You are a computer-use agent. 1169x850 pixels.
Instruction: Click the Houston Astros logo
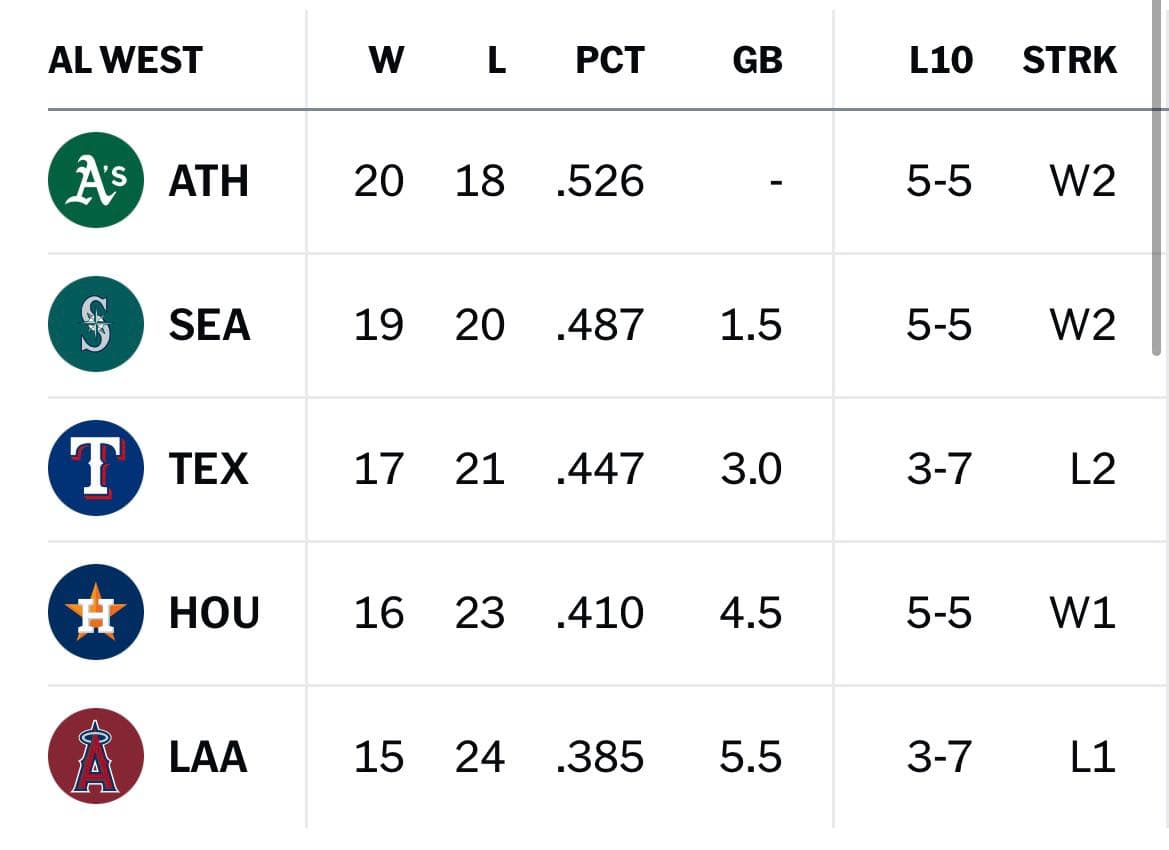pyautogui.click(x=95, y=612)
